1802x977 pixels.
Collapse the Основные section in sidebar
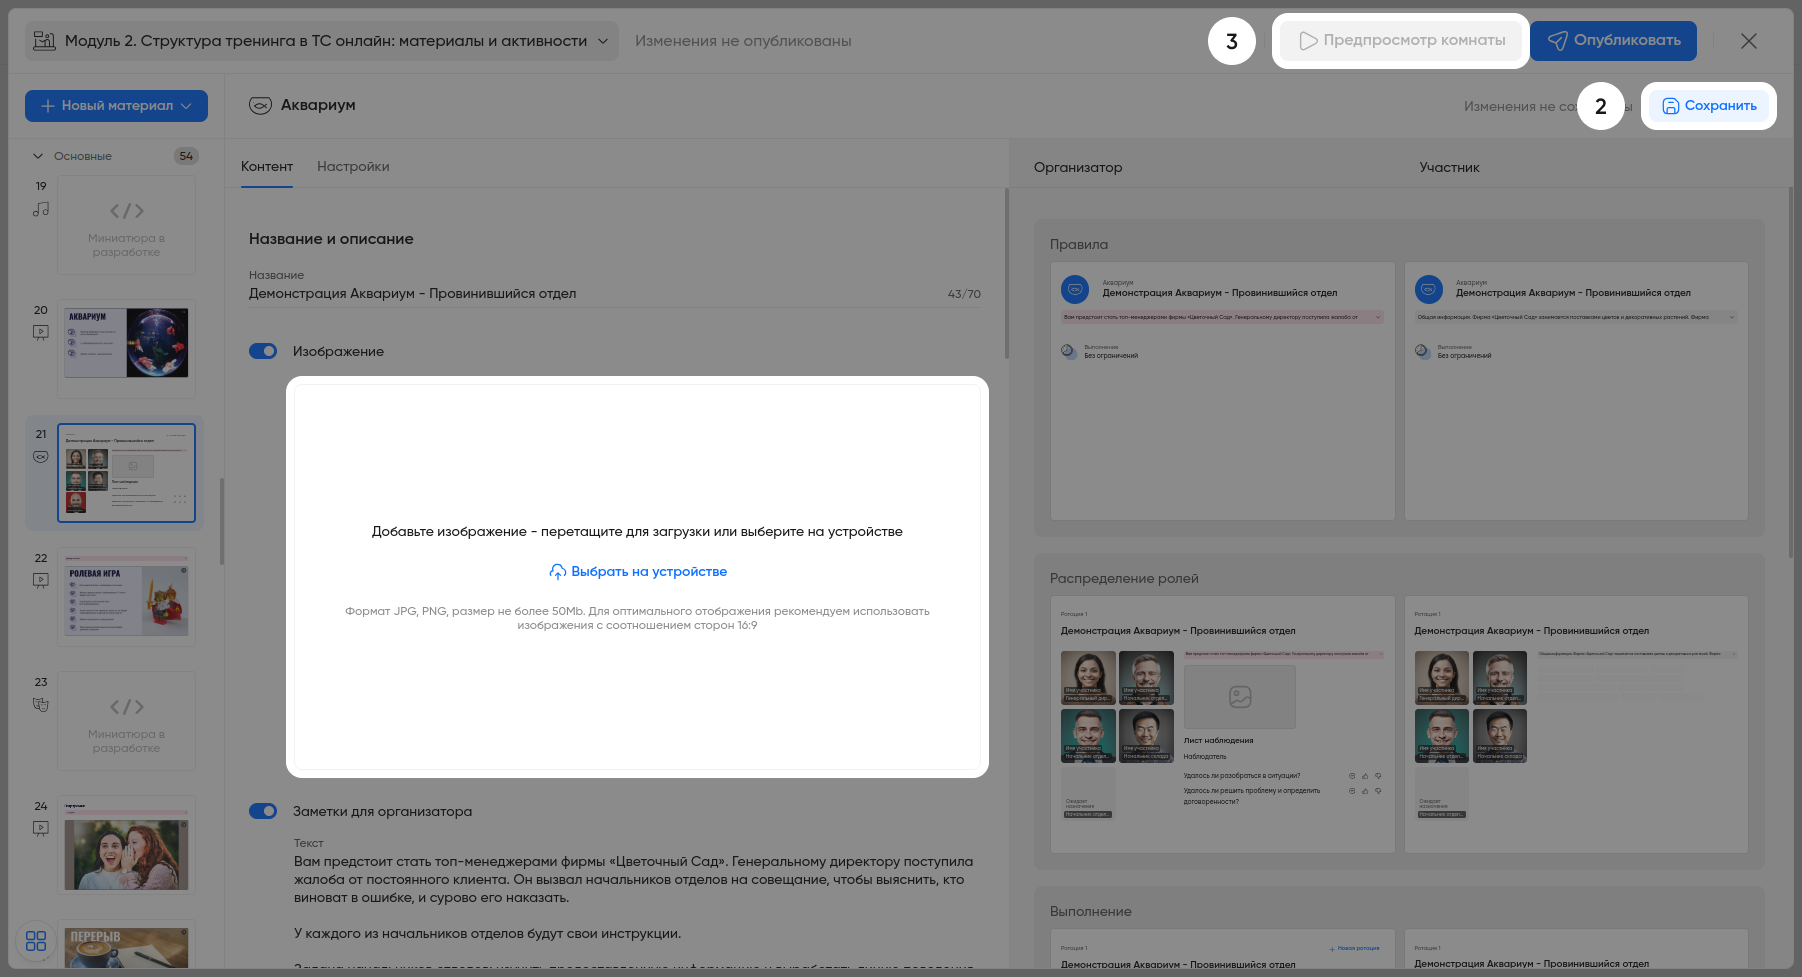(x=38, y=156)
